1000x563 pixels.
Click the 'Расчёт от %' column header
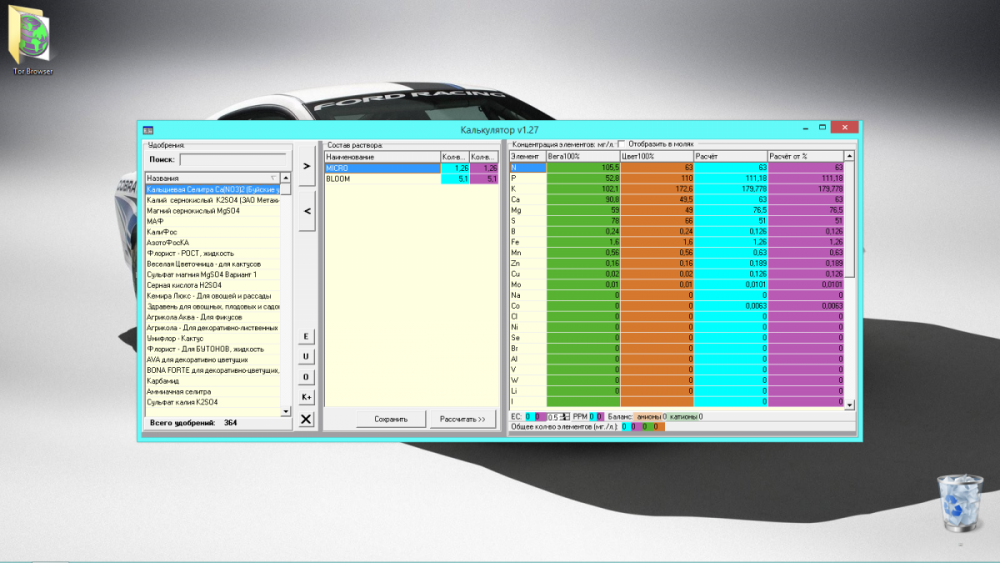pyautogui.click(x=805, y=156)
